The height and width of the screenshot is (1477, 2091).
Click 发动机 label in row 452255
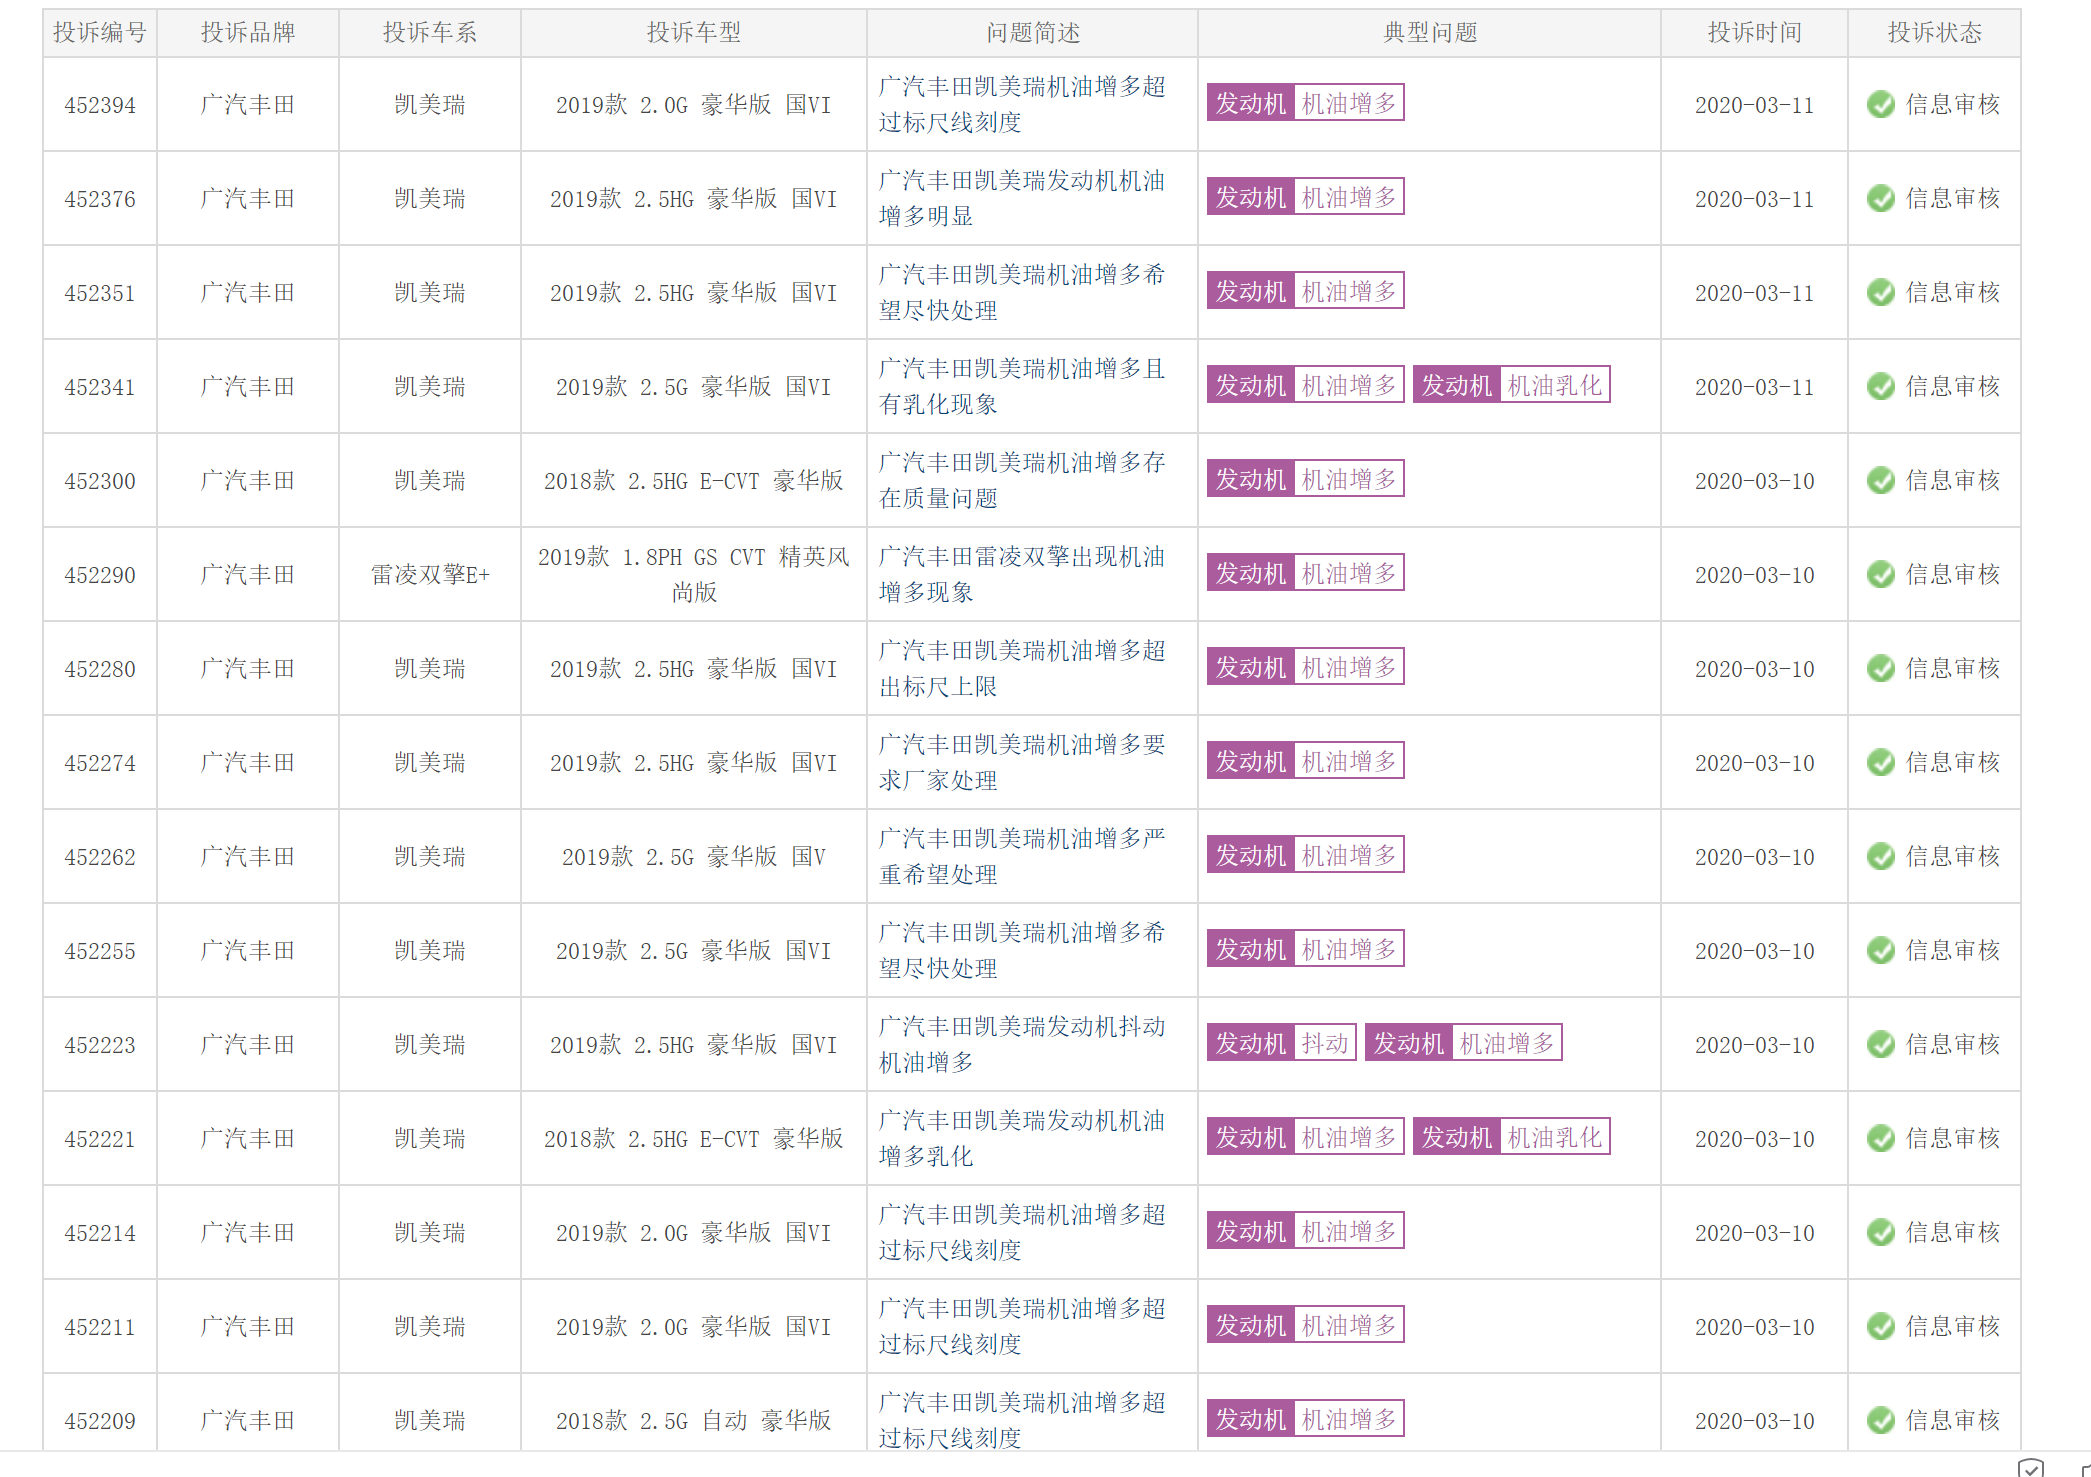[1250, 949]
